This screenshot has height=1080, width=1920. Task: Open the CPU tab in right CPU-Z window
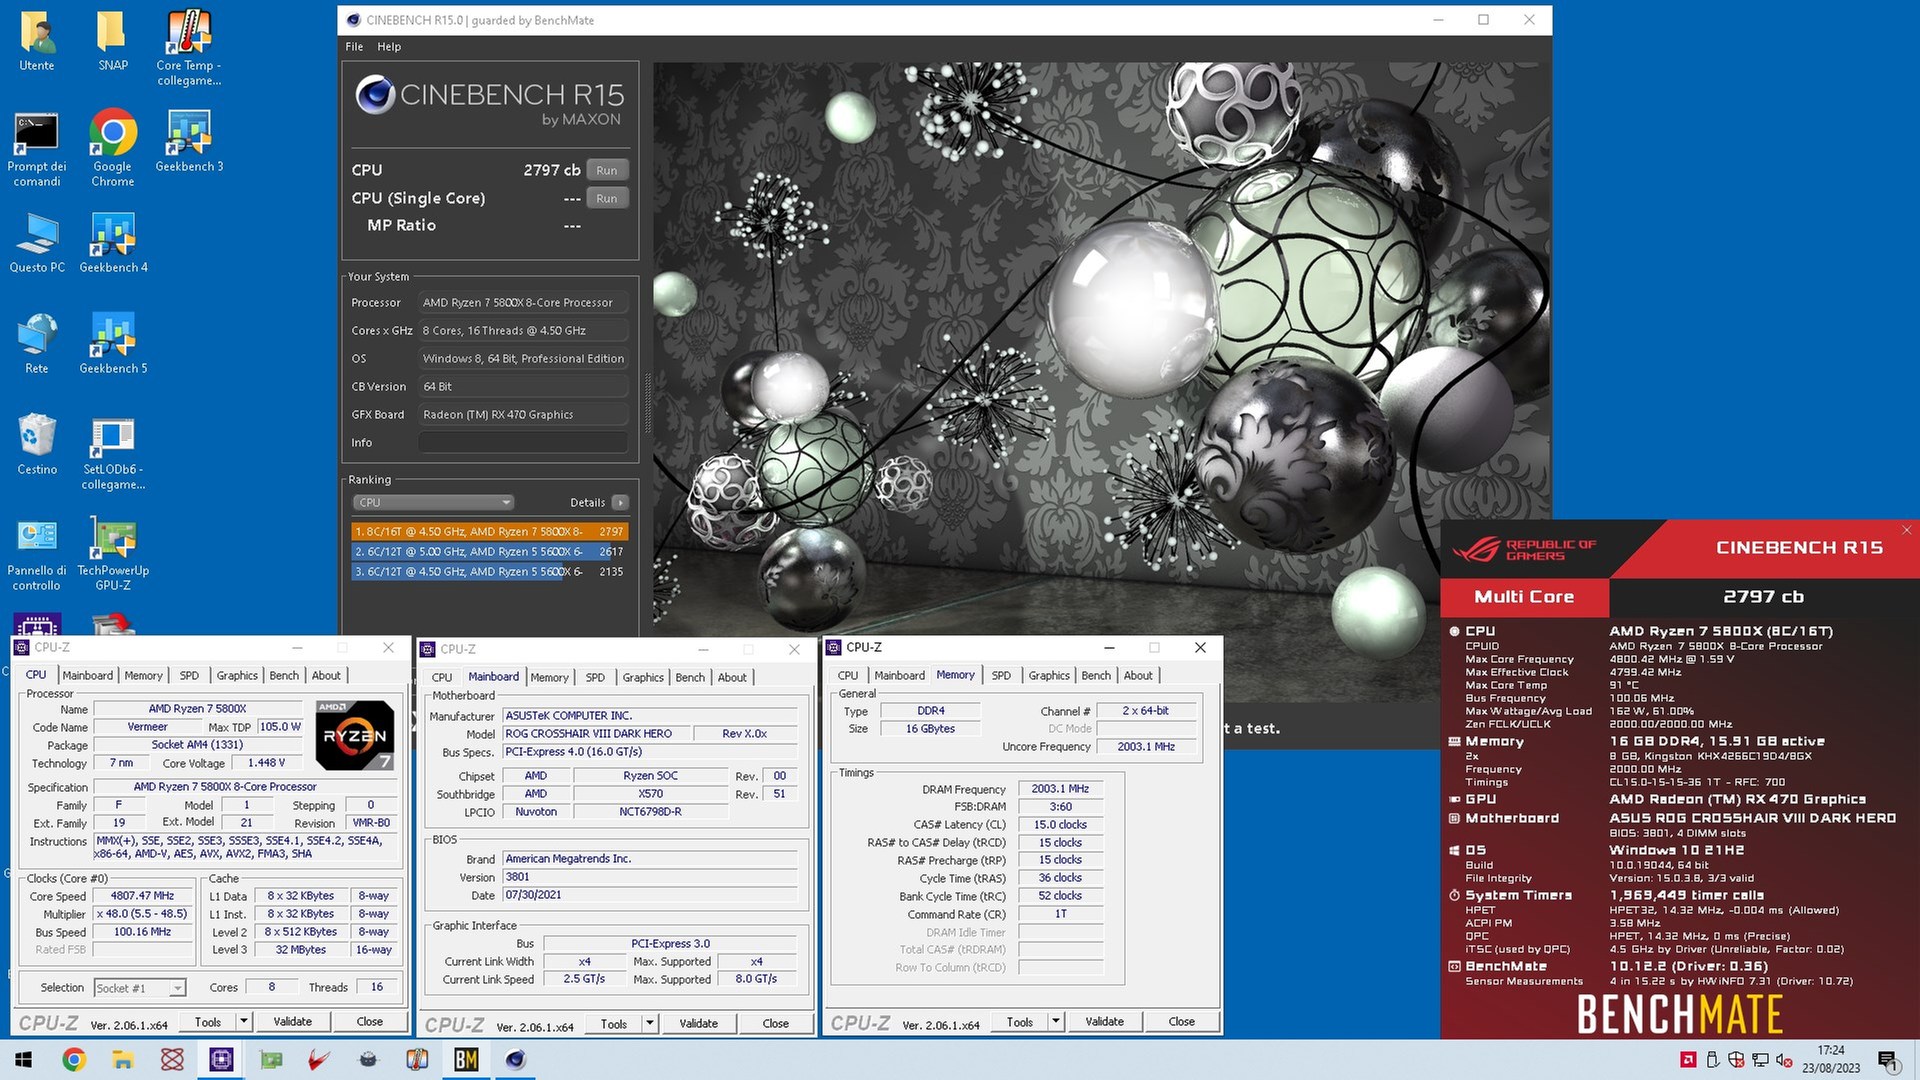coord(848,675)
